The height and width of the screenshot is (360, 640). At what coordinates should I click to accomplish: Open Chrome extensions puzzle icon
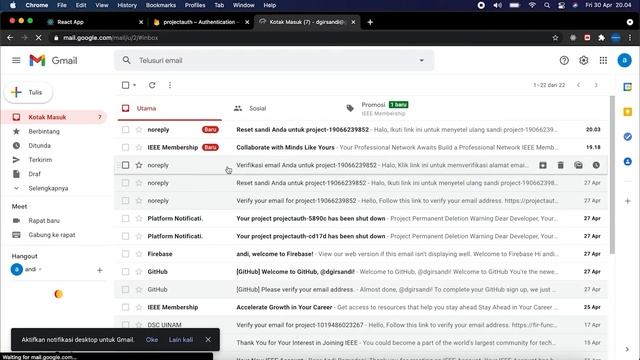(x=601, y=38)
